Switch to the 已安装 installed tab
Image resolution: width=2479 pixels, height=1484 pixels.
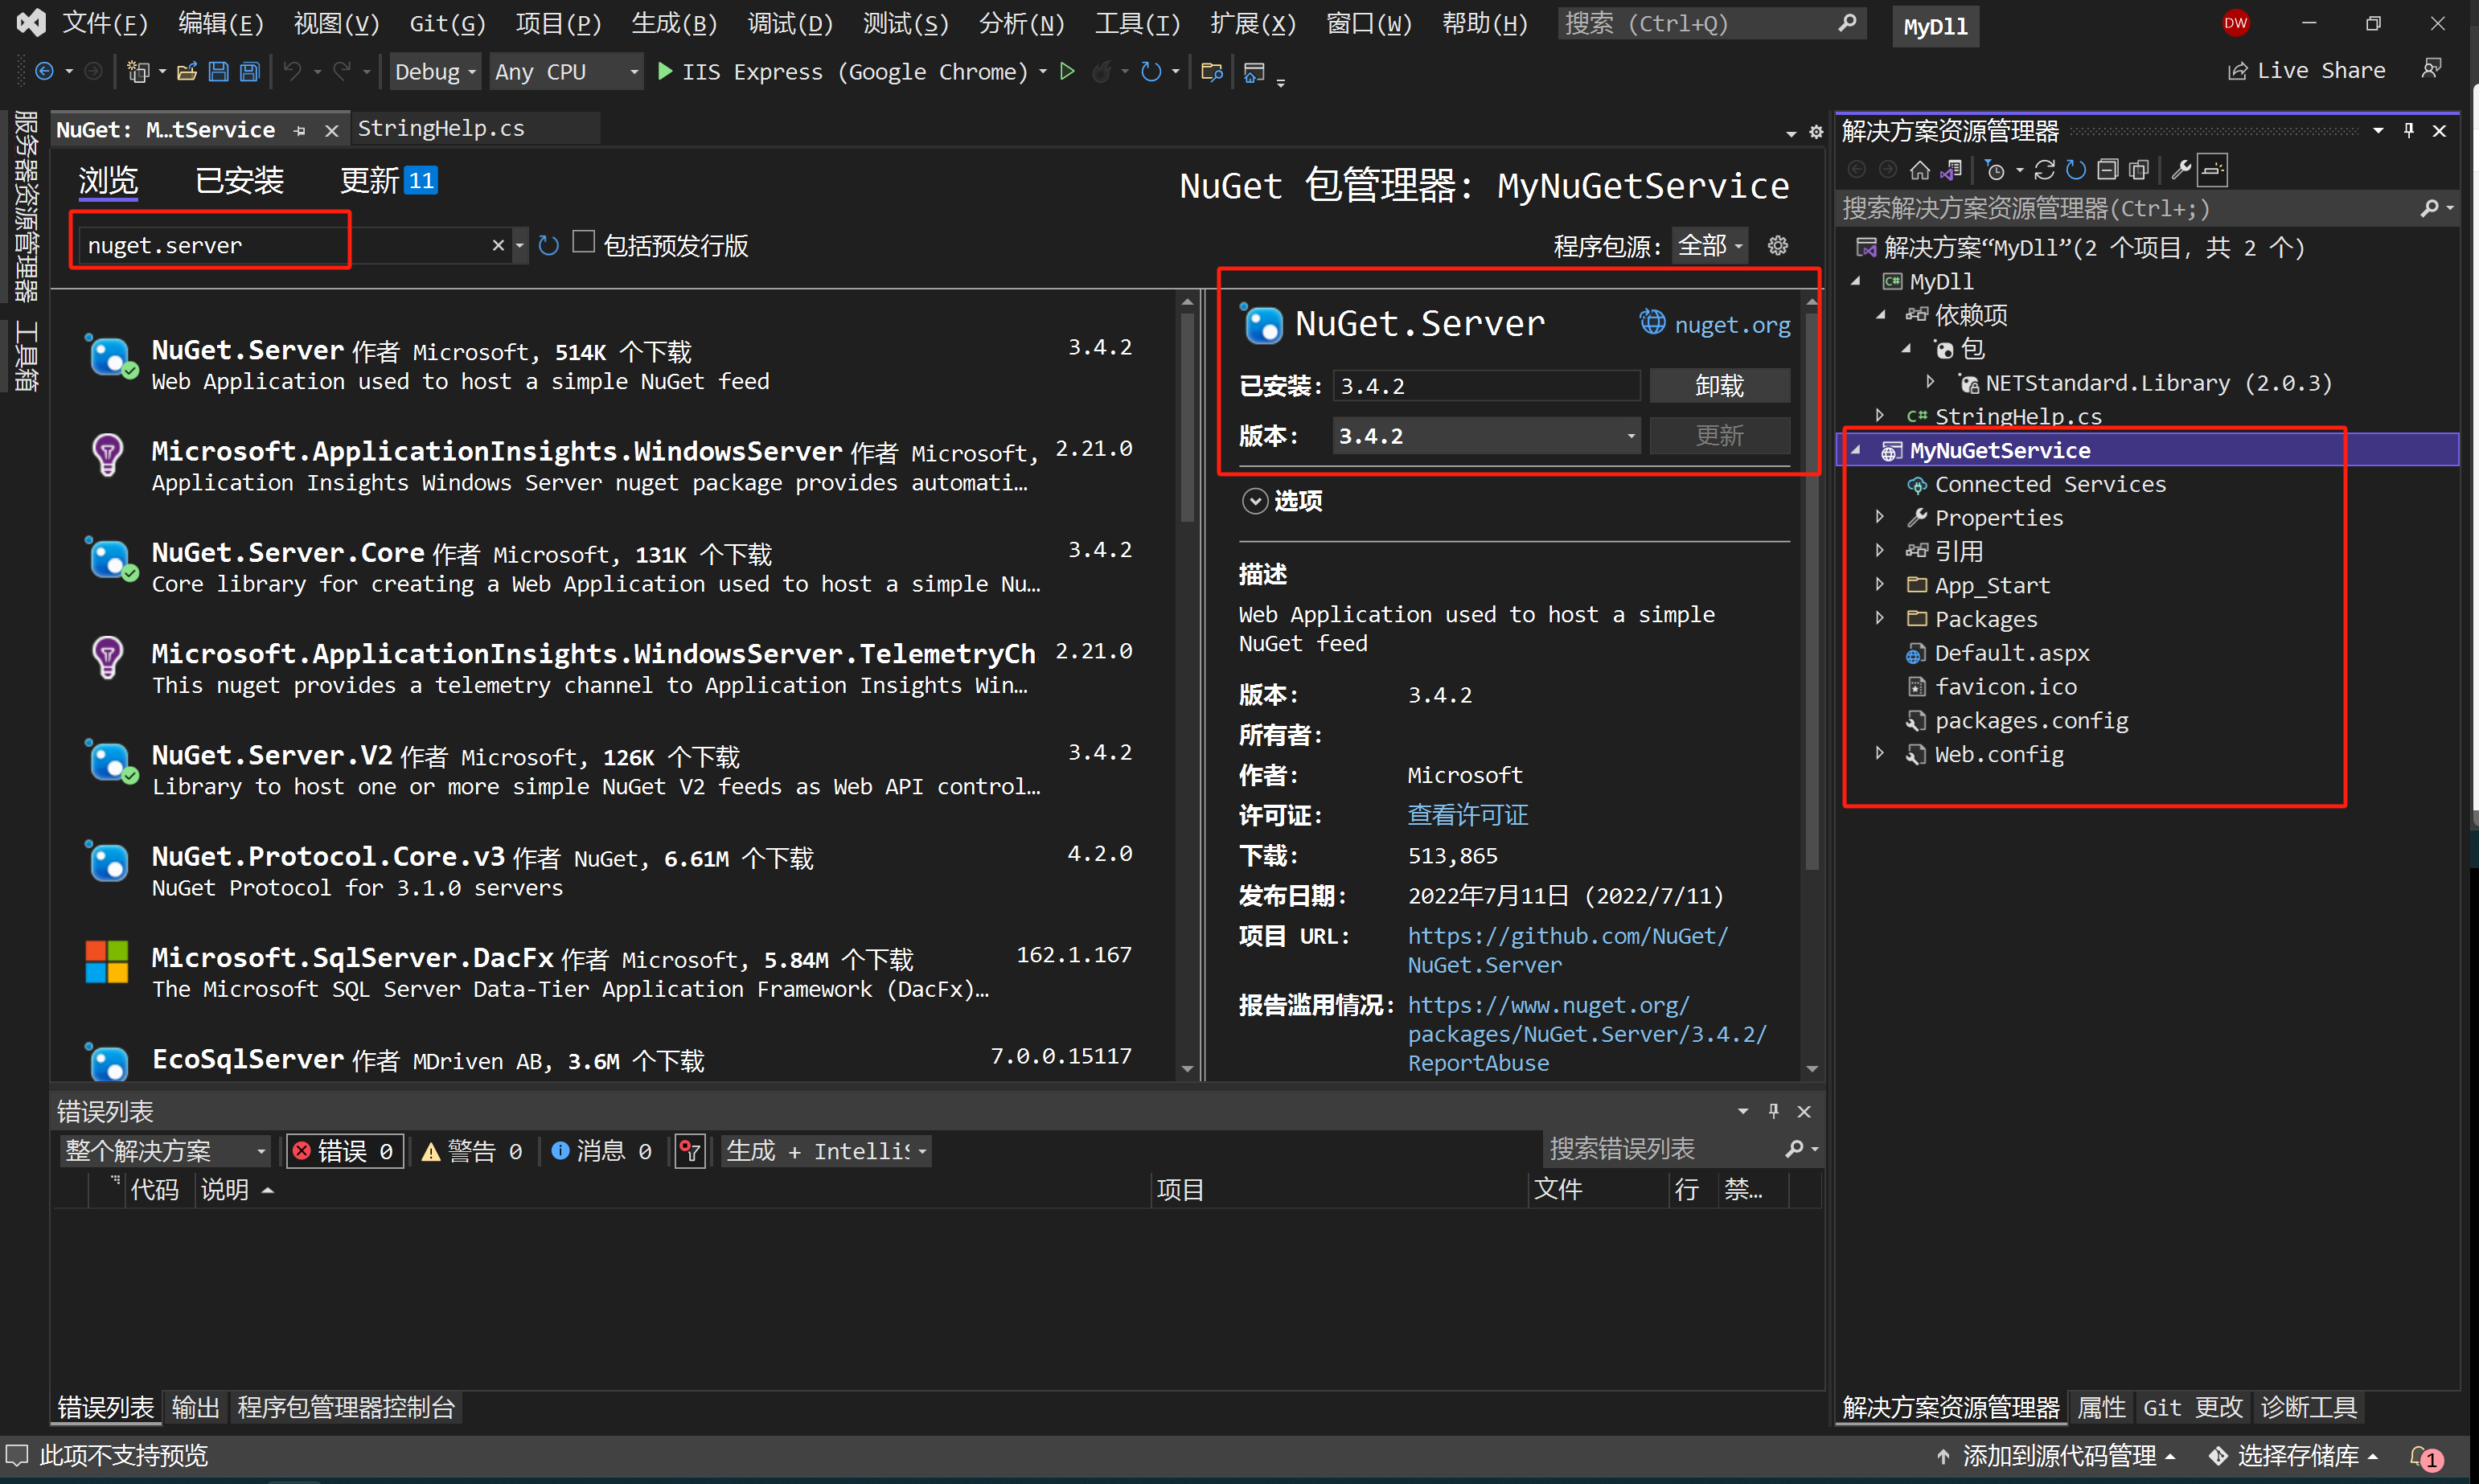coord(239,181)
